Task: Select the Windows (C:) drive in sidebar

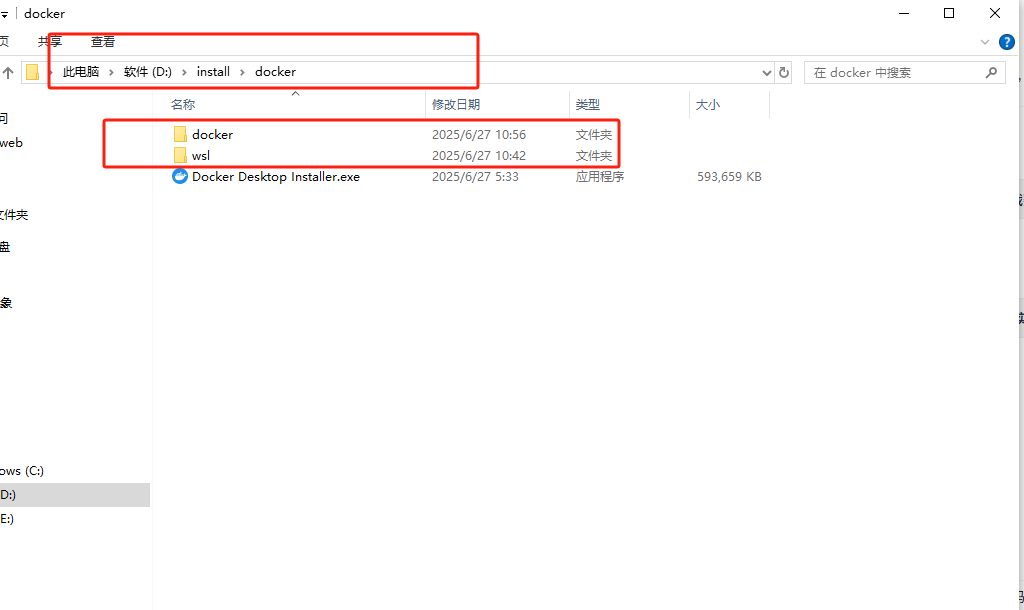Action: pyautogui.click(x=22, y=471)
